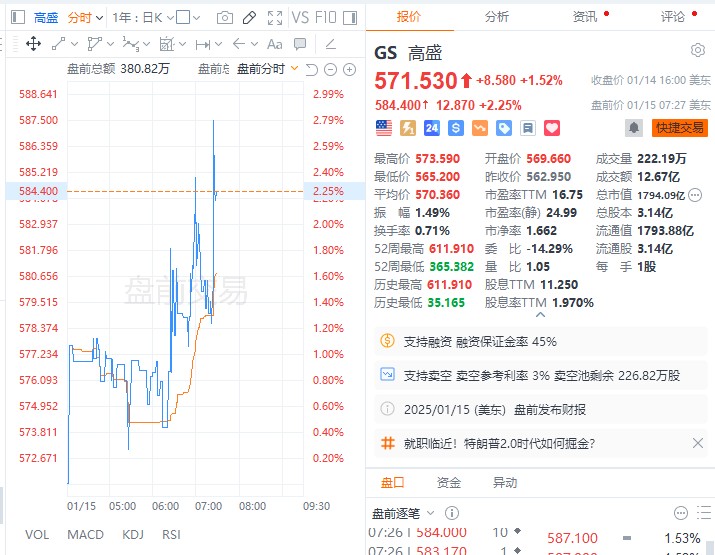Select the wave pattern drawing tool

point(130,44)
